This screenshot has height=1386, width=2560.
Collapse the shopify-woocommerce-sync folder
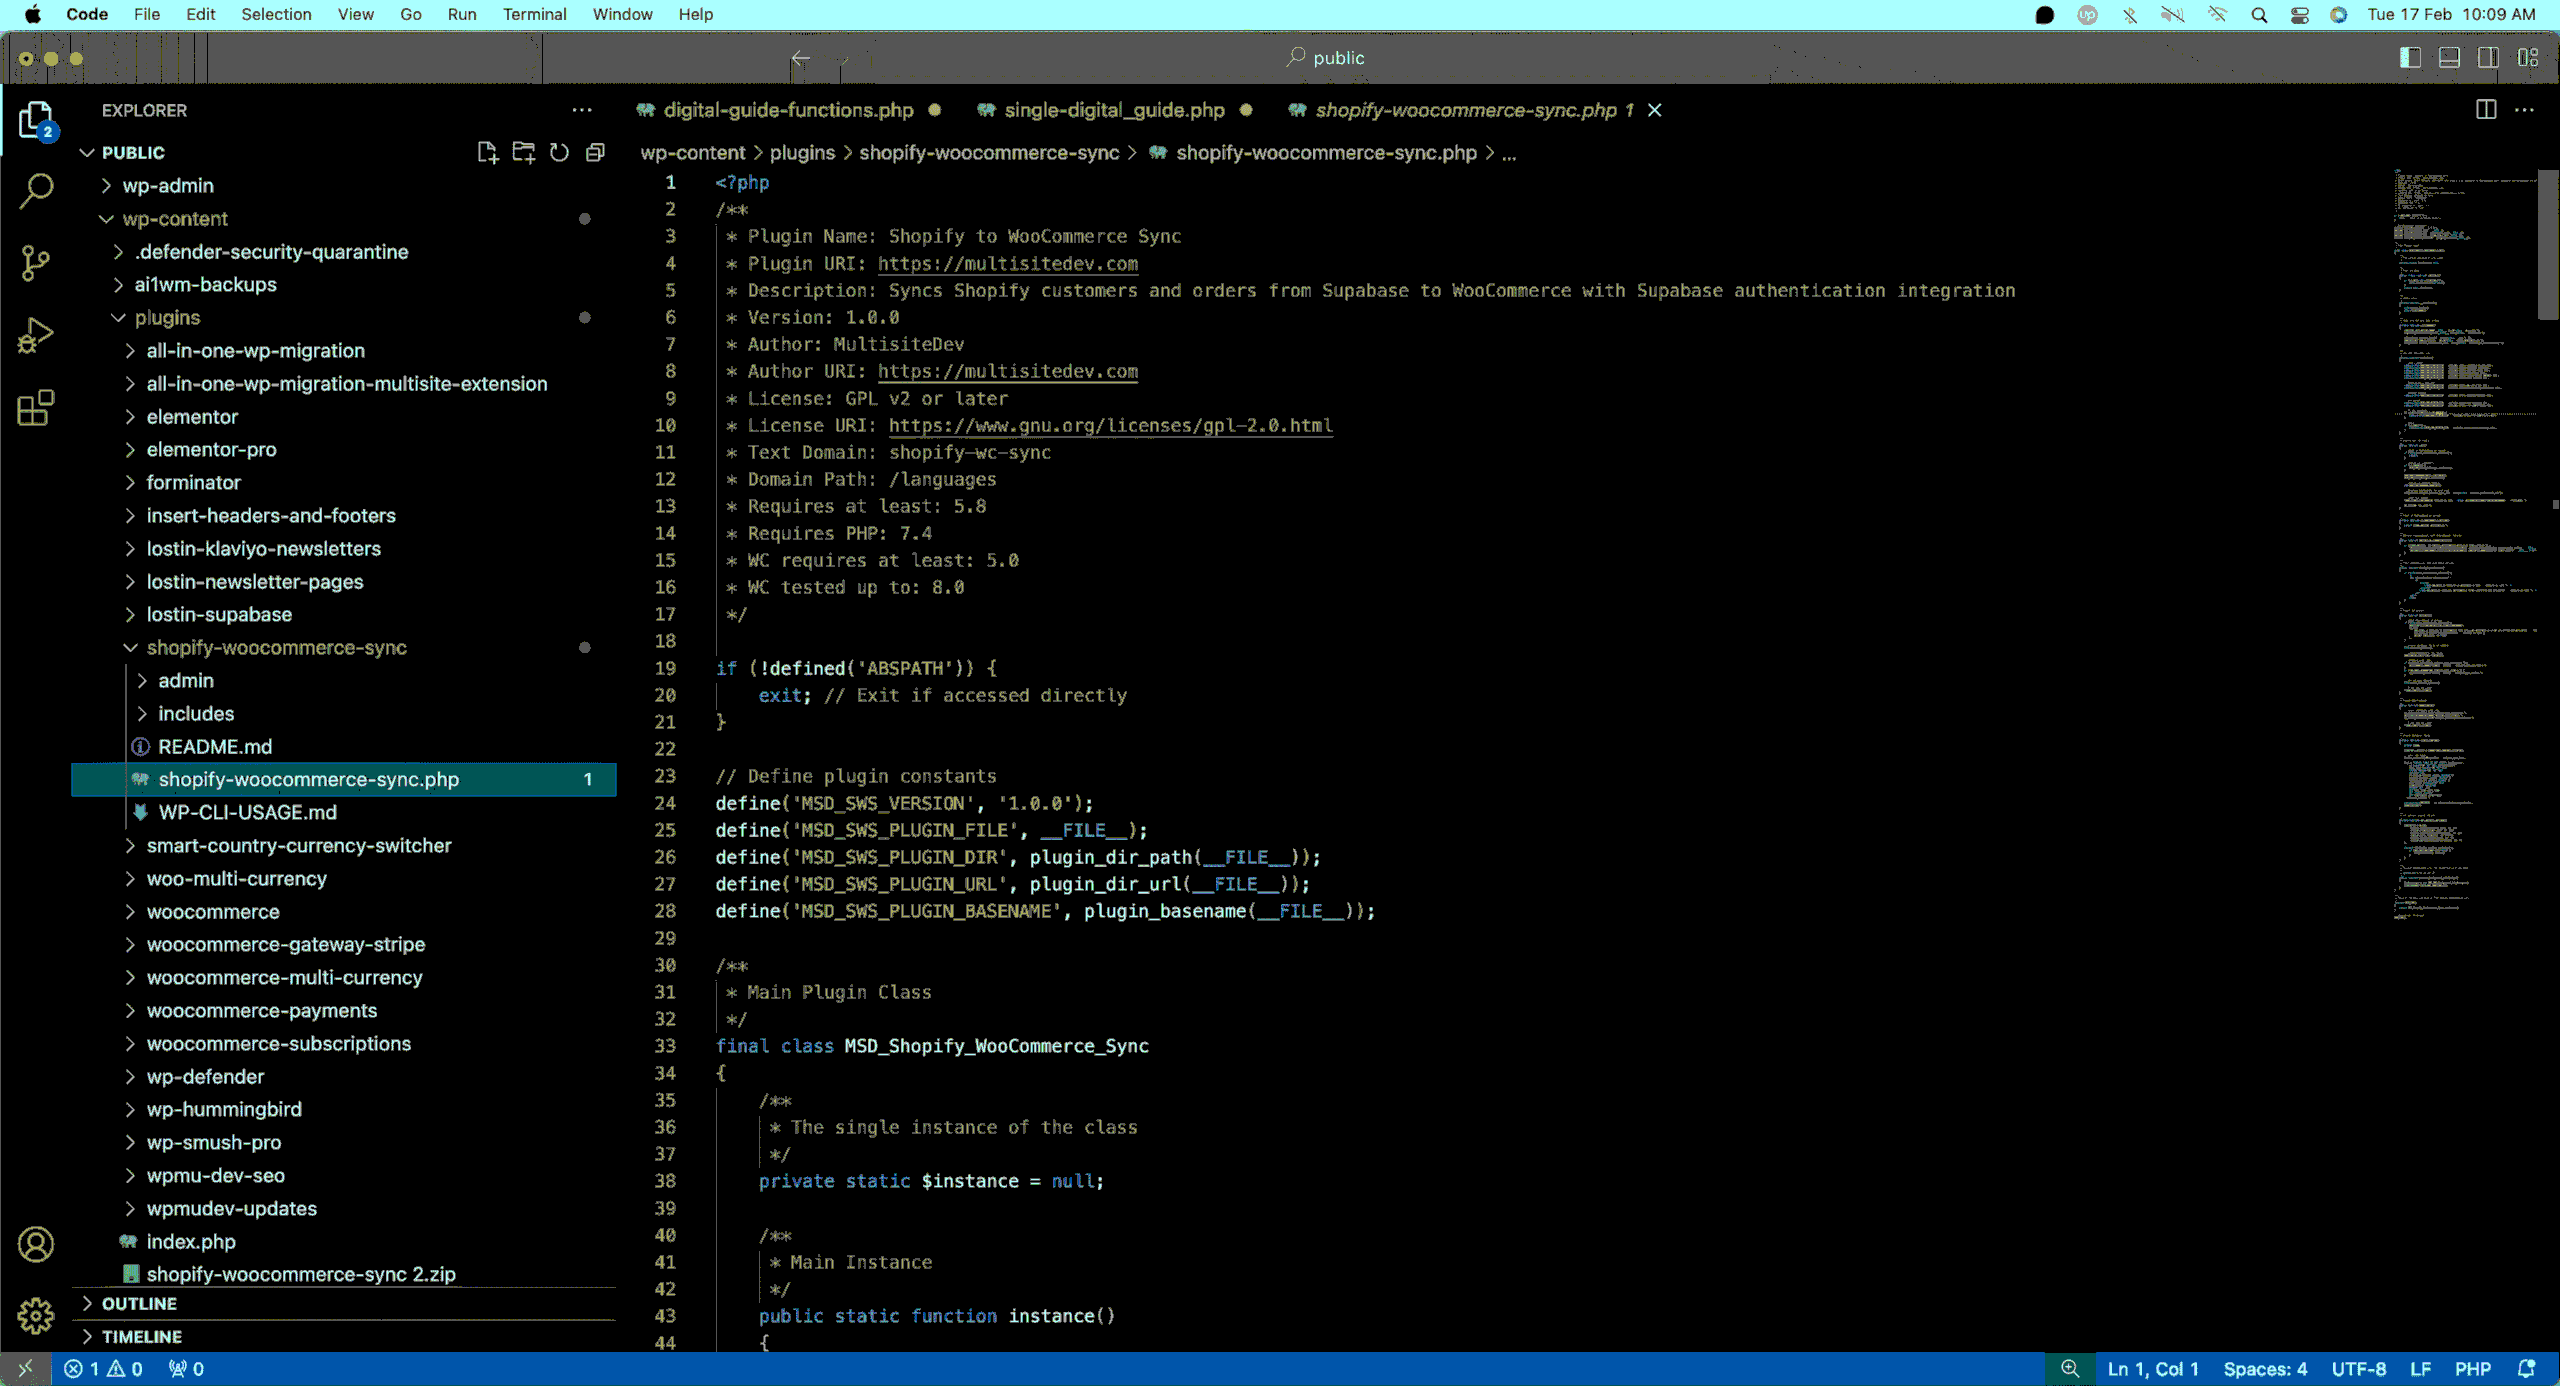[276, 647]
